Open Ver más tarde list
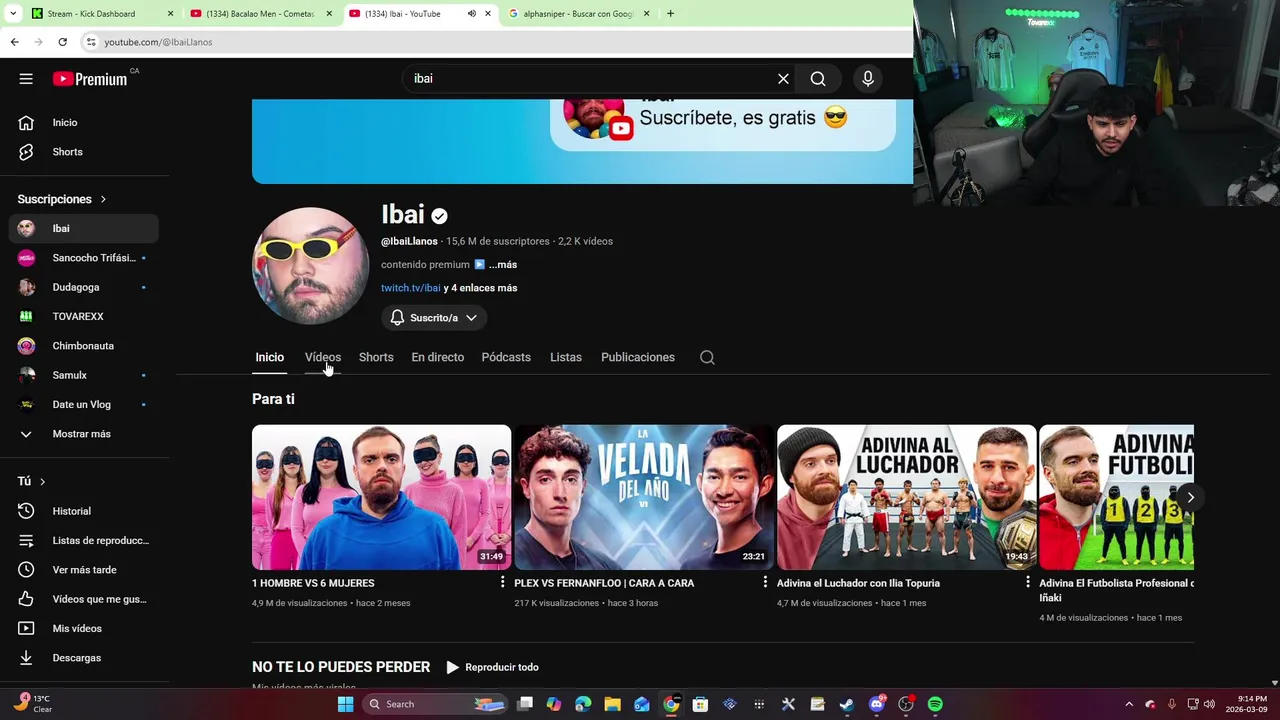 84,570
